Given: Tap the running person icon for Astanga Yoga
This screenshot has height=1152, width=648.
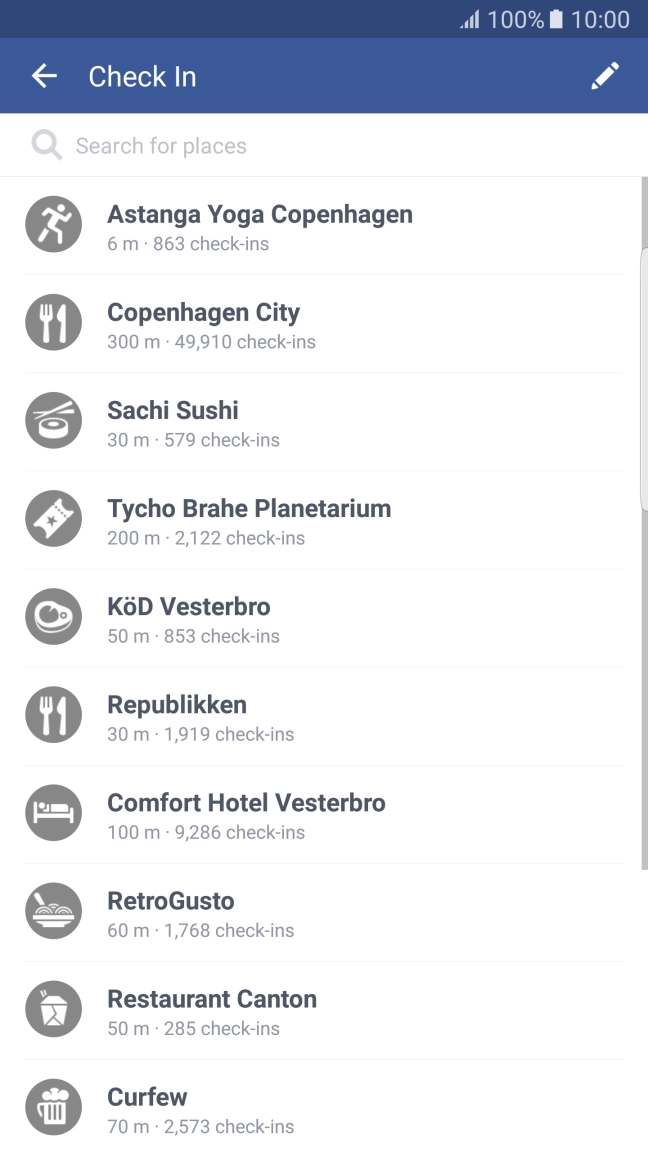Looking at the screenshot, I should [x=53, y=224].
